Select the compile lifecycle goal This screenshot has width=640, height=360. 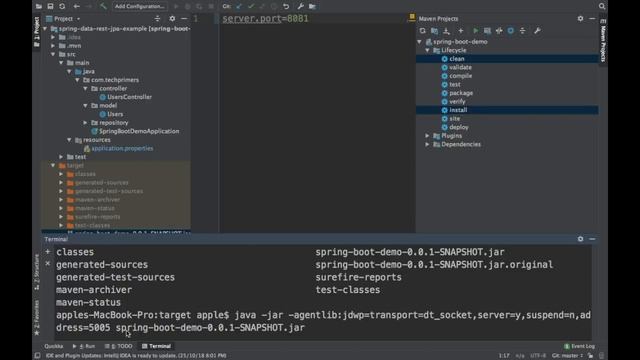click(460, 76)
